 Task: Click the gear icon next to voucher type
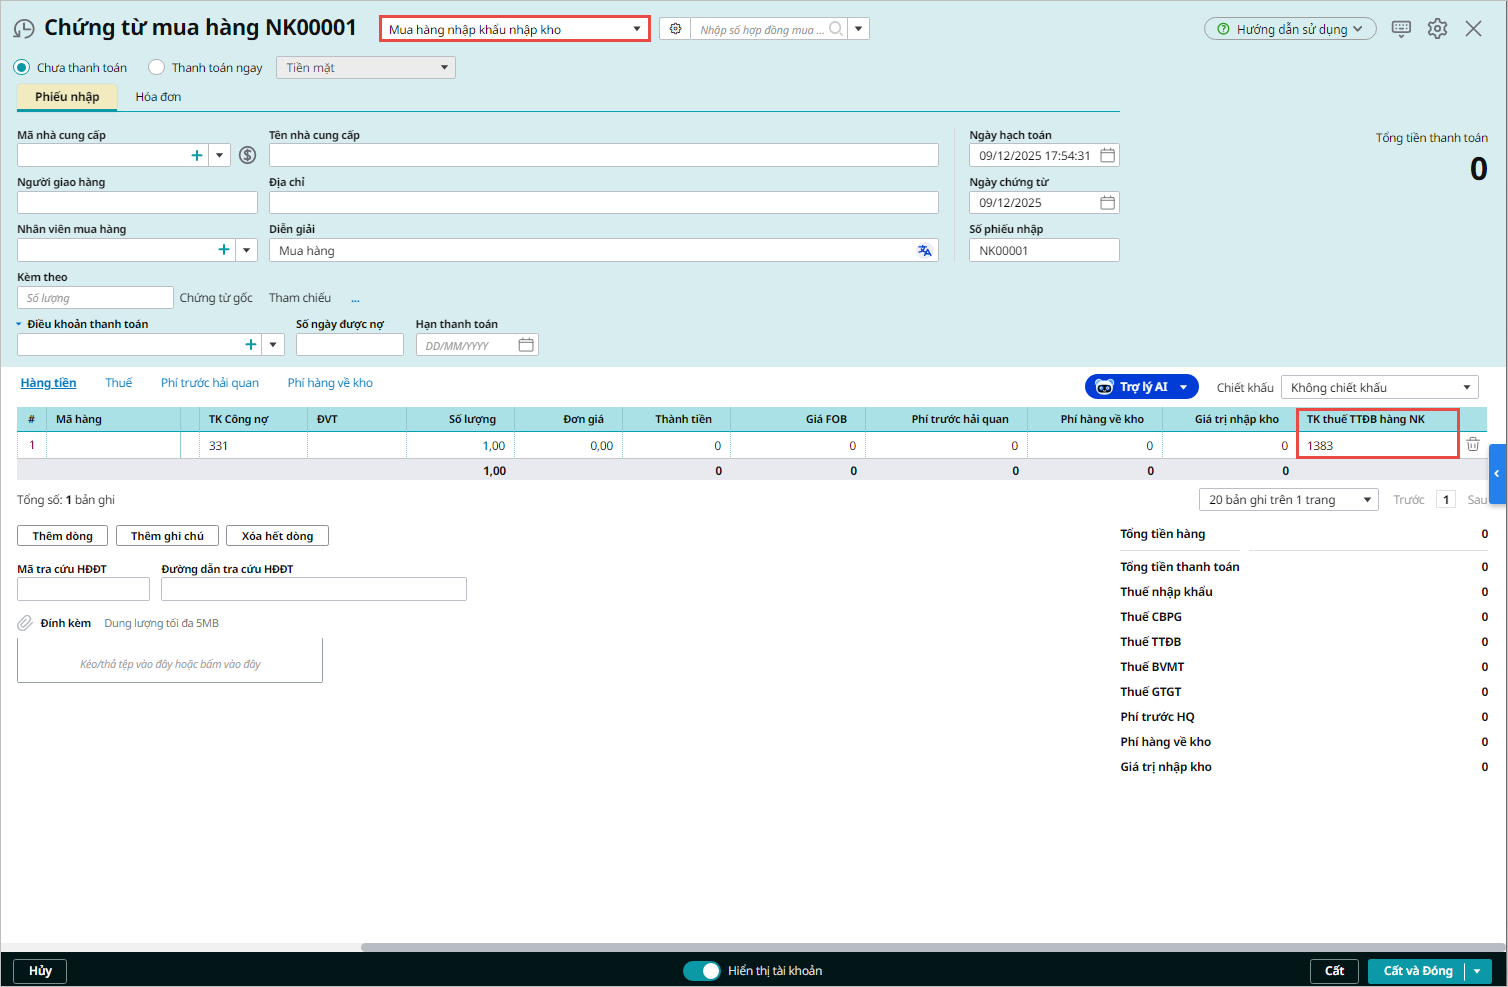pos(675,29)
